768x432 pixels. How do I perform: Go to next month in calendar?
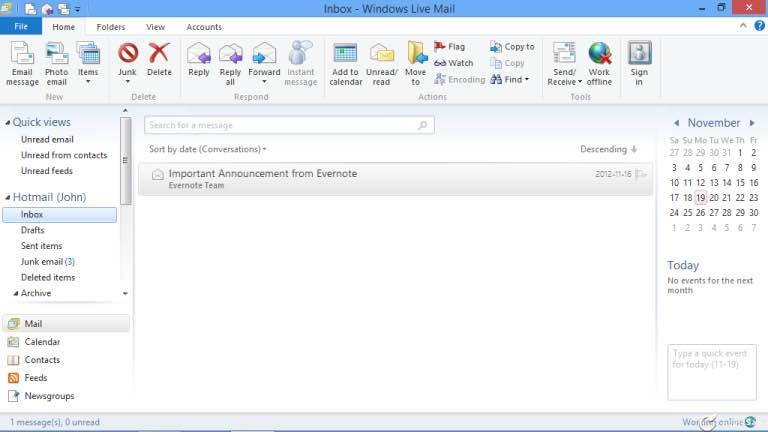point(752,123)
